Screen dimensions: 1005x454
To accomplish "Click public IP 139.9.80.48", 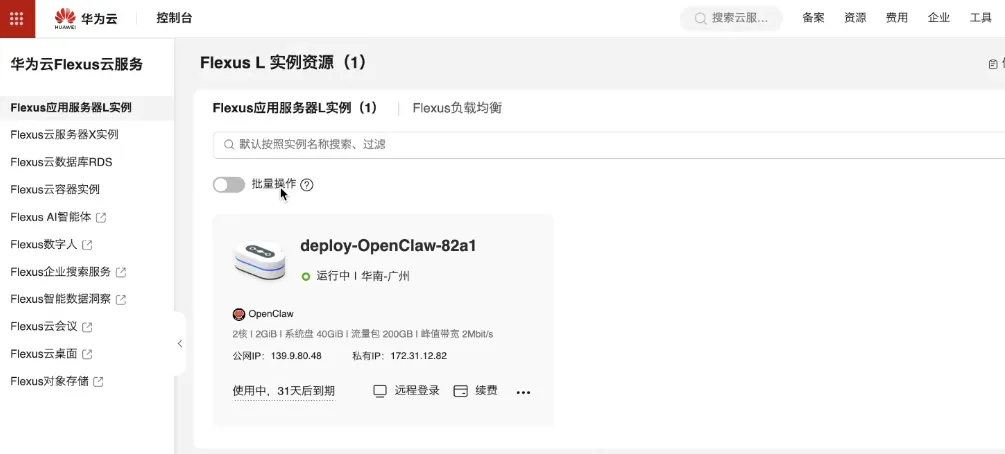I will click(x=296, y=356).
